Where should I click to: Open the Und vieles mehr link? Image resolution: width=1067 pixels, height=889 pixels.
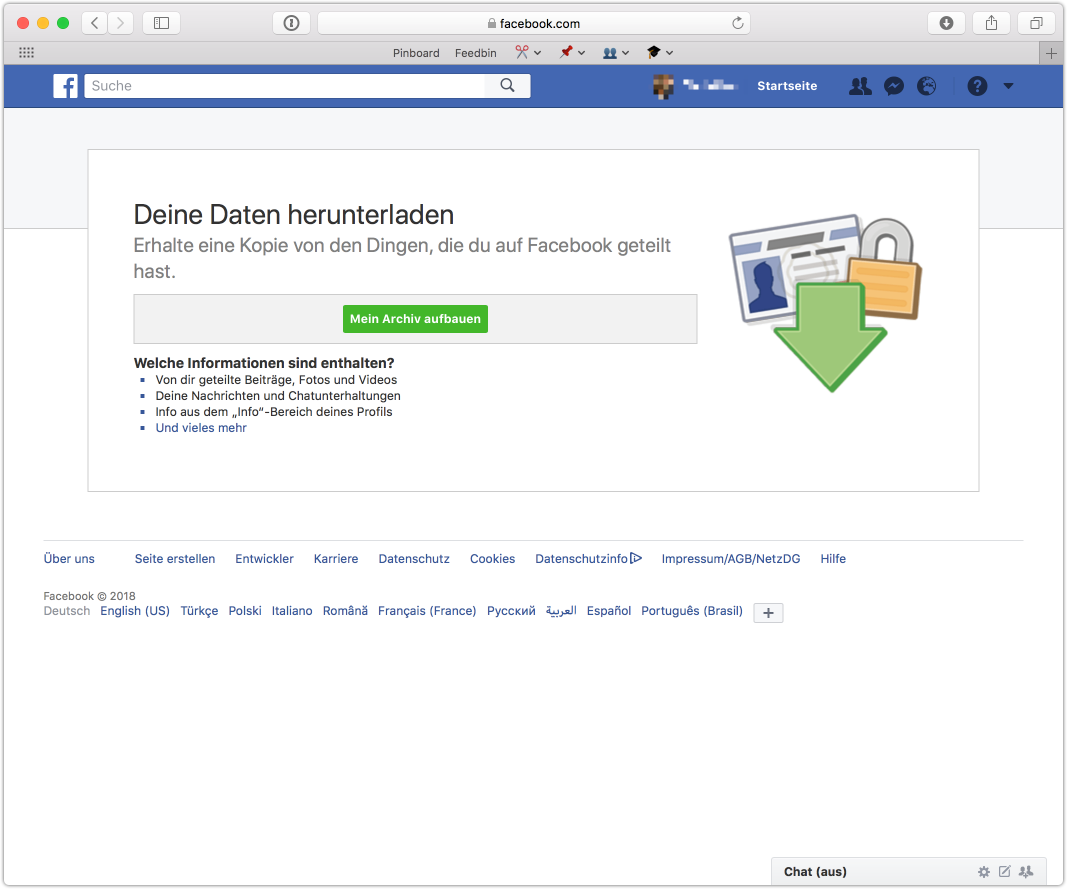[x=201, y=428]
